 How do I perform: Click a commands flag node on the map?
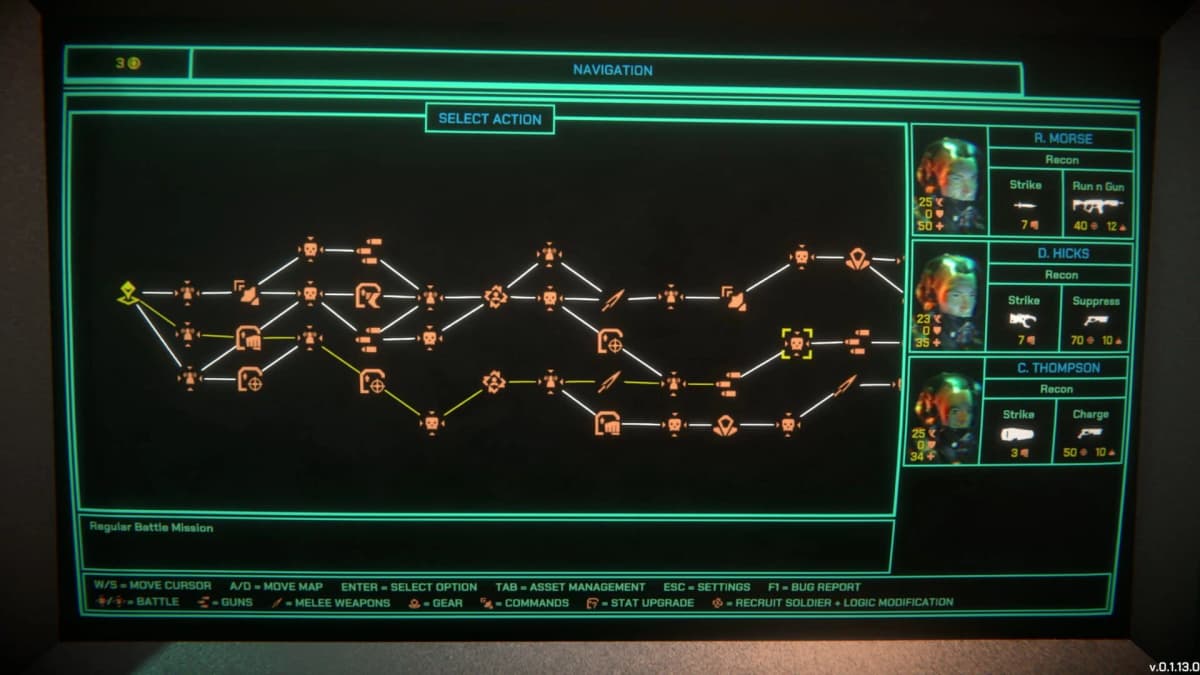coord(247,293)
